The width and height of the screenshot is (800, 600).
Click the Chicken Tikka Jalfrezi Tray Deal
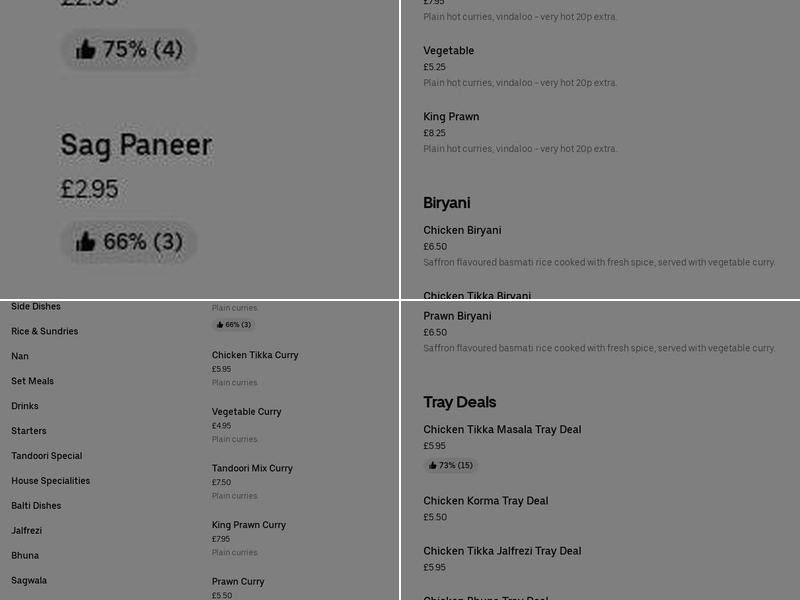502,551
